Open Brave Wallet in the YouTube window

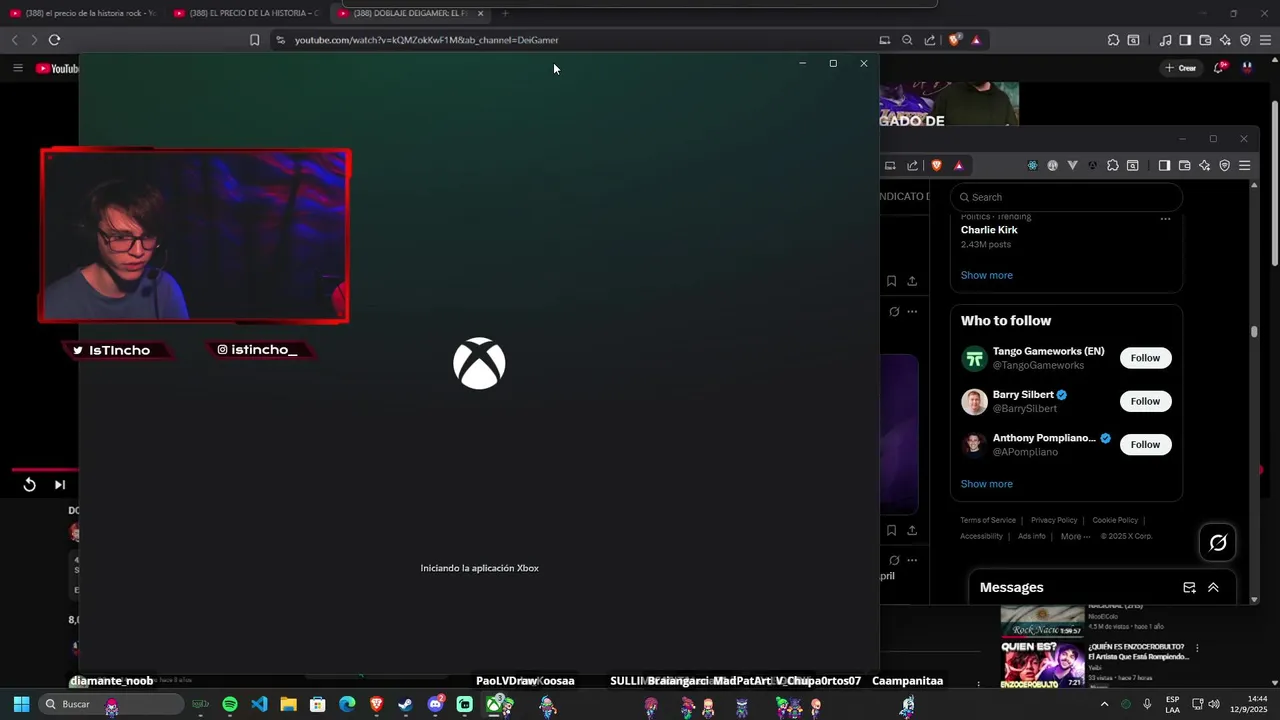tap(1205, 40)
